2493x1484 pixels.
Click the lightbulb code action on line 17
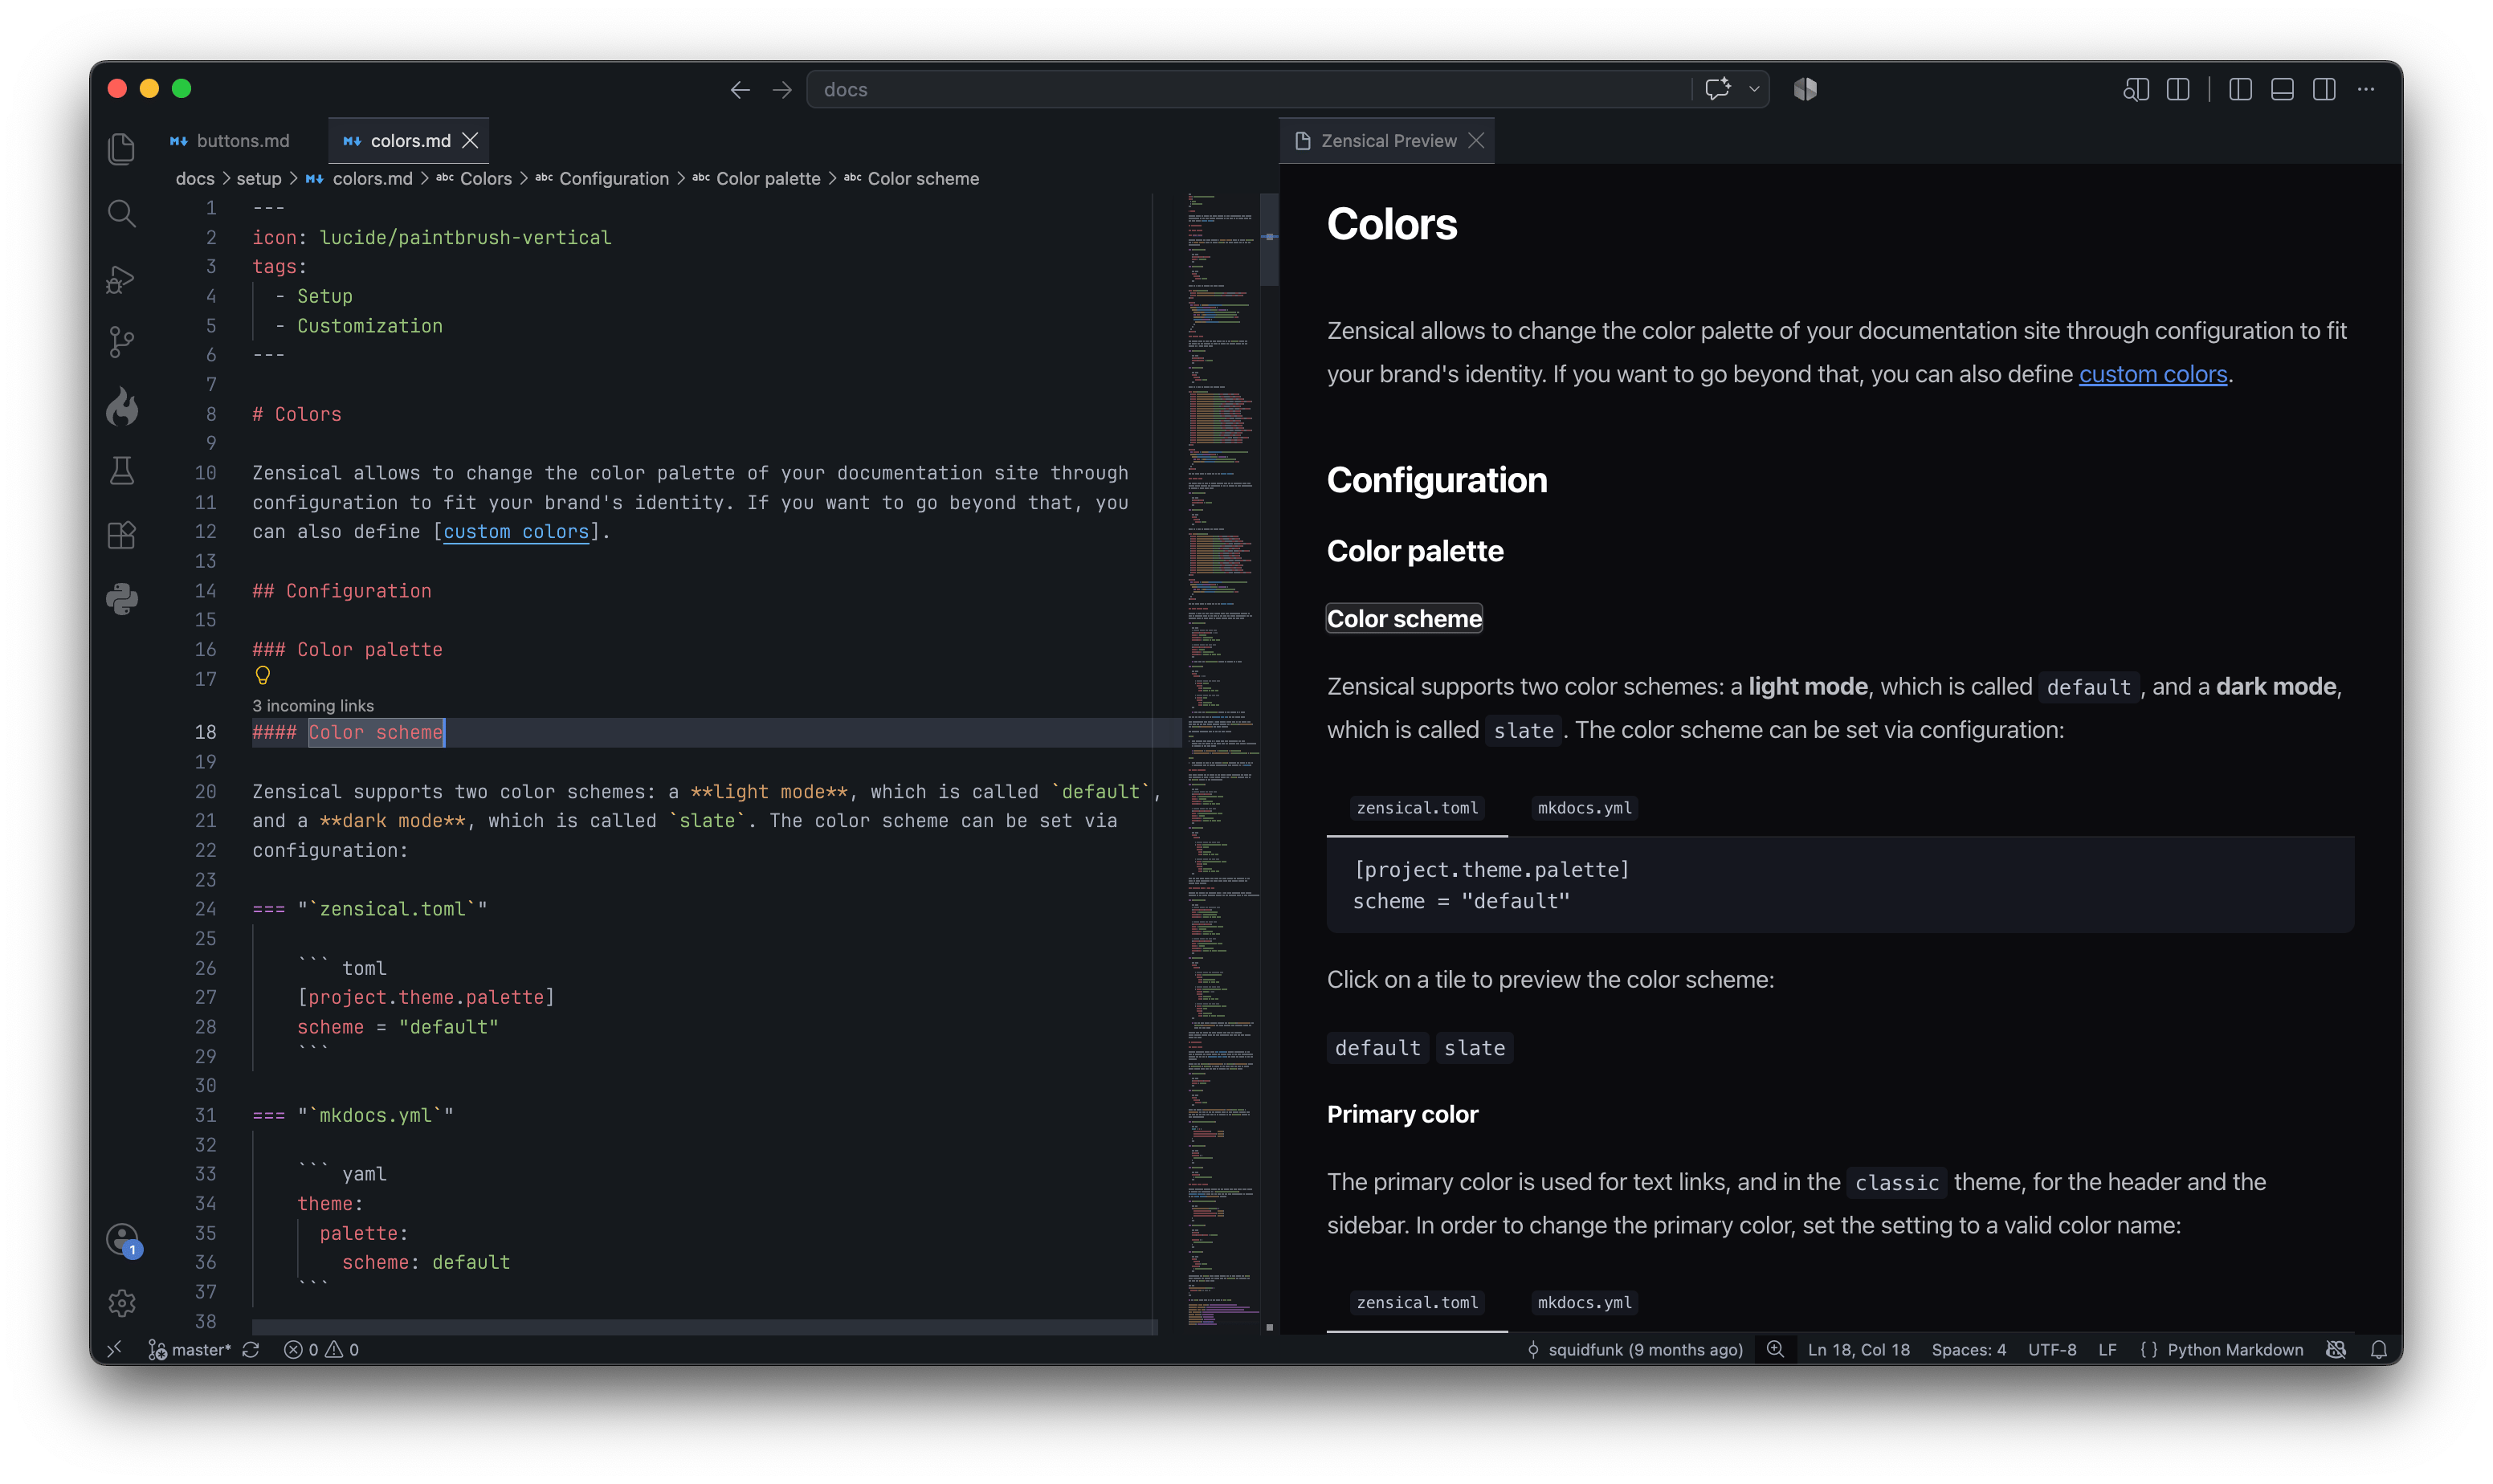pos(263,676)
